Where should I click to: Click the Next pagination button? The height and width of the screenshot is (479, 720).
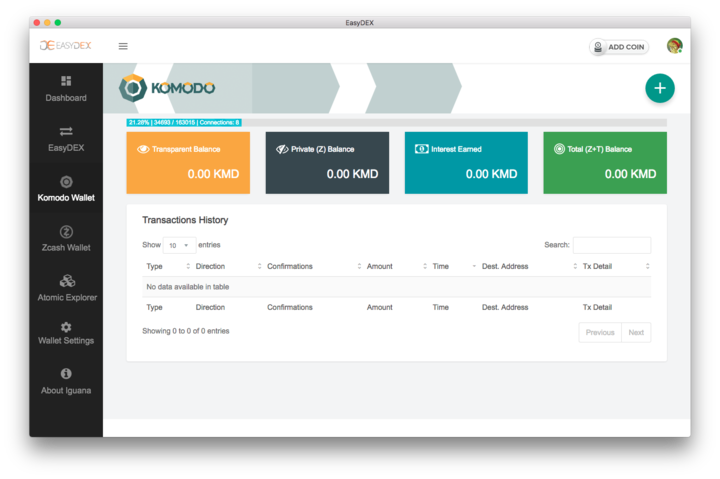tap(636, 332)
